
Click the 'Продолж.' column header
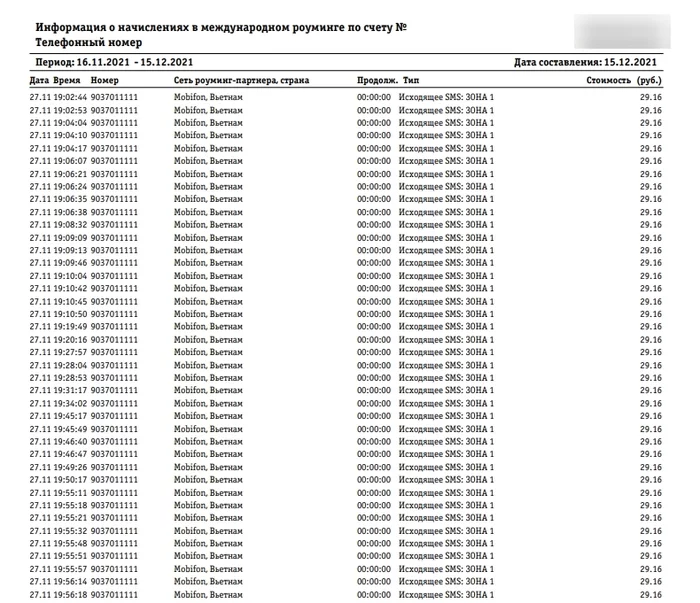[x=377, y=80]
